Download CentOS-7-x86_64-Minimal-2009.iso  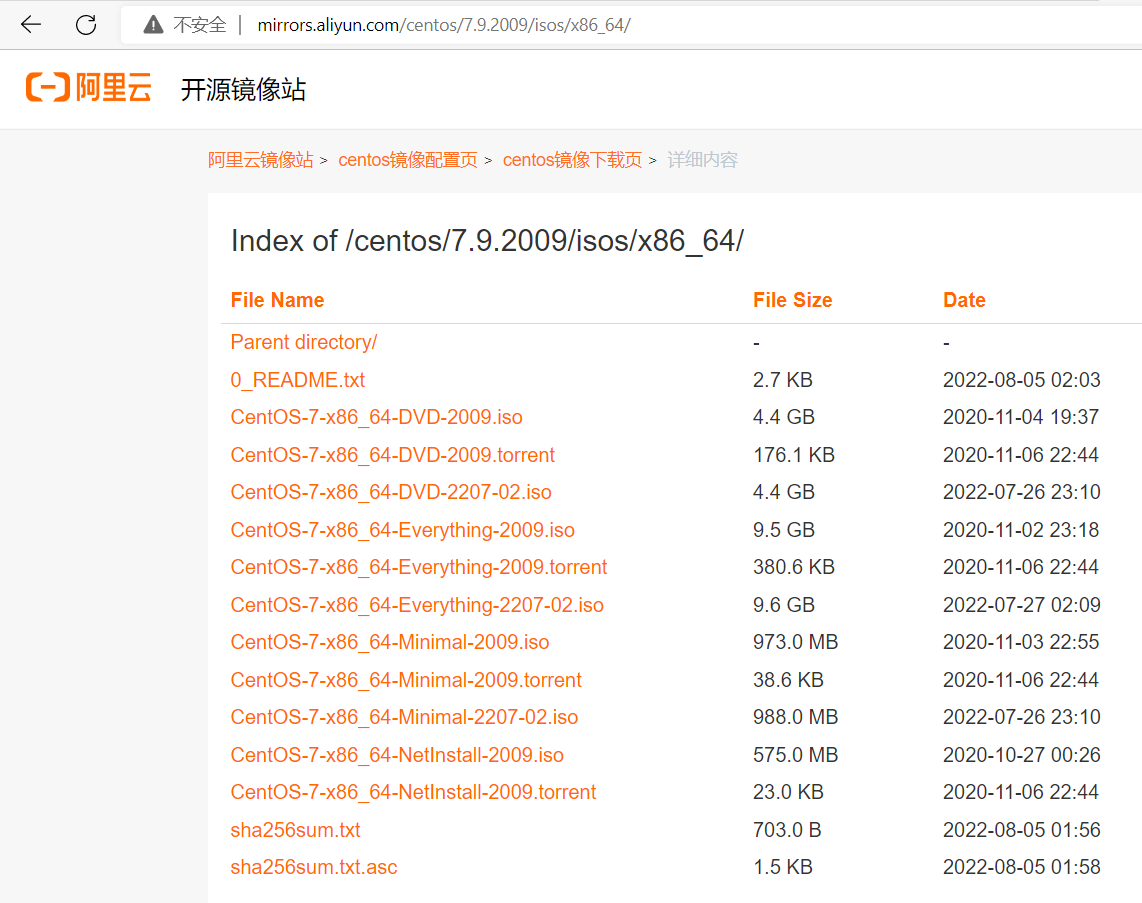click(390, 642)
